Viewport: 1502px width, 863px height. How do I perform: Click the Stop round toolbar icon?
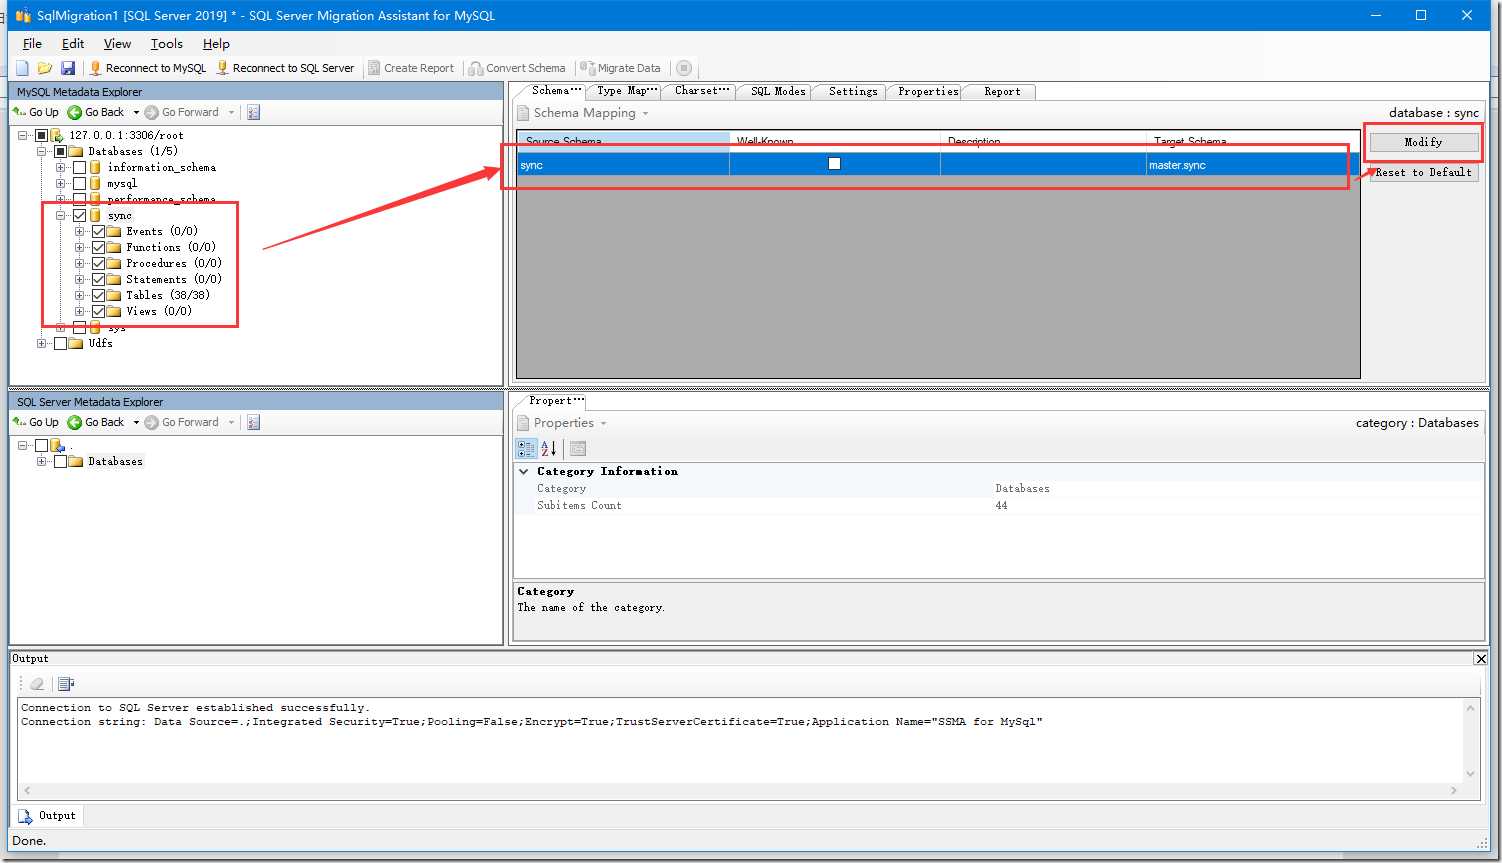684,68
